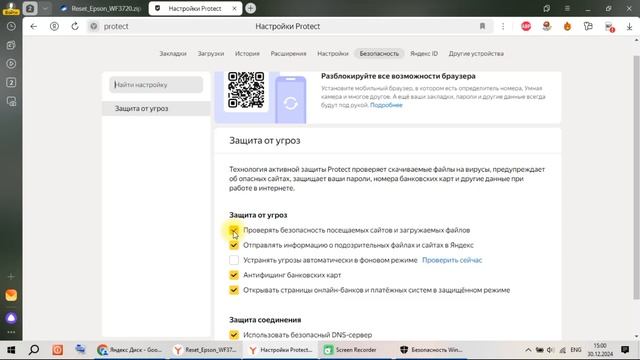Toggle sending suspicious file info to Yandex
This screenshot has width=640, height=360.
pyautogui.click(x=234, y=245)
